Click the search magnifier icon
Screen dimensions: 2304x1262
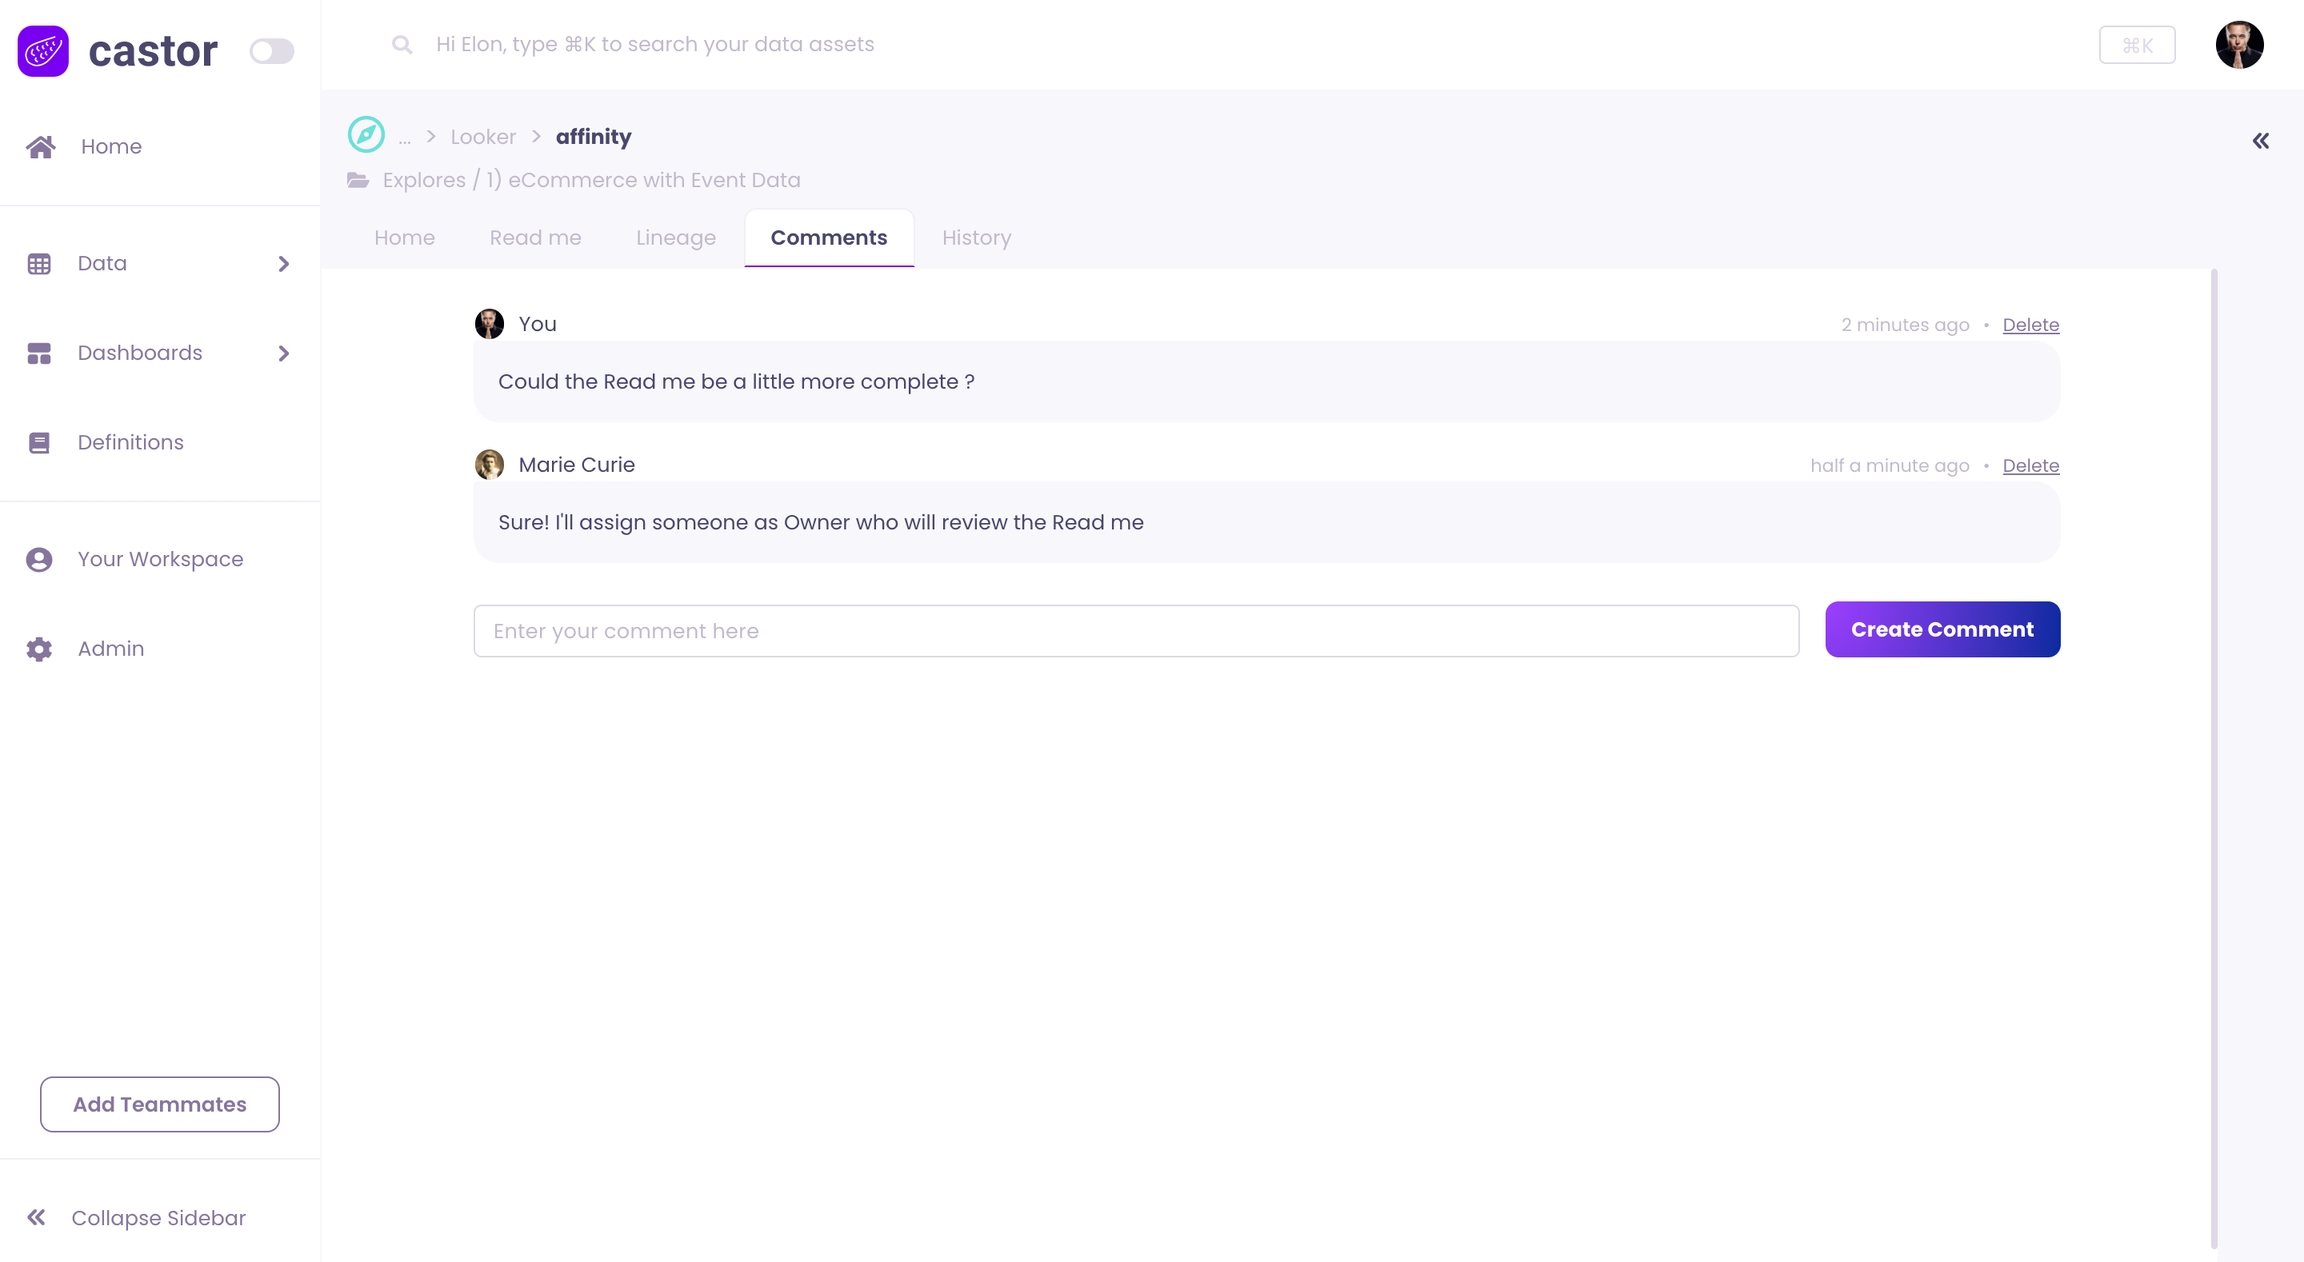[x=402, y=45]
